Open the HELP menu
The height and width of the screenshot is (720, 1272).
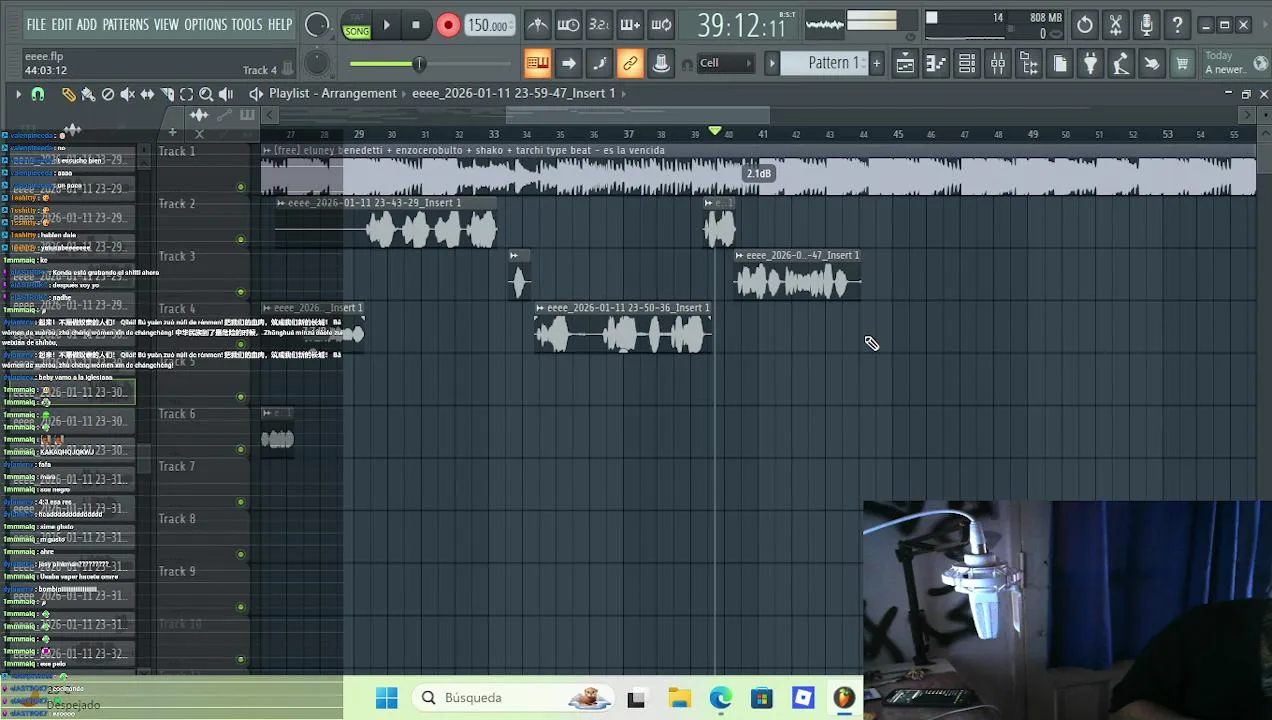[x=280, y=25]
